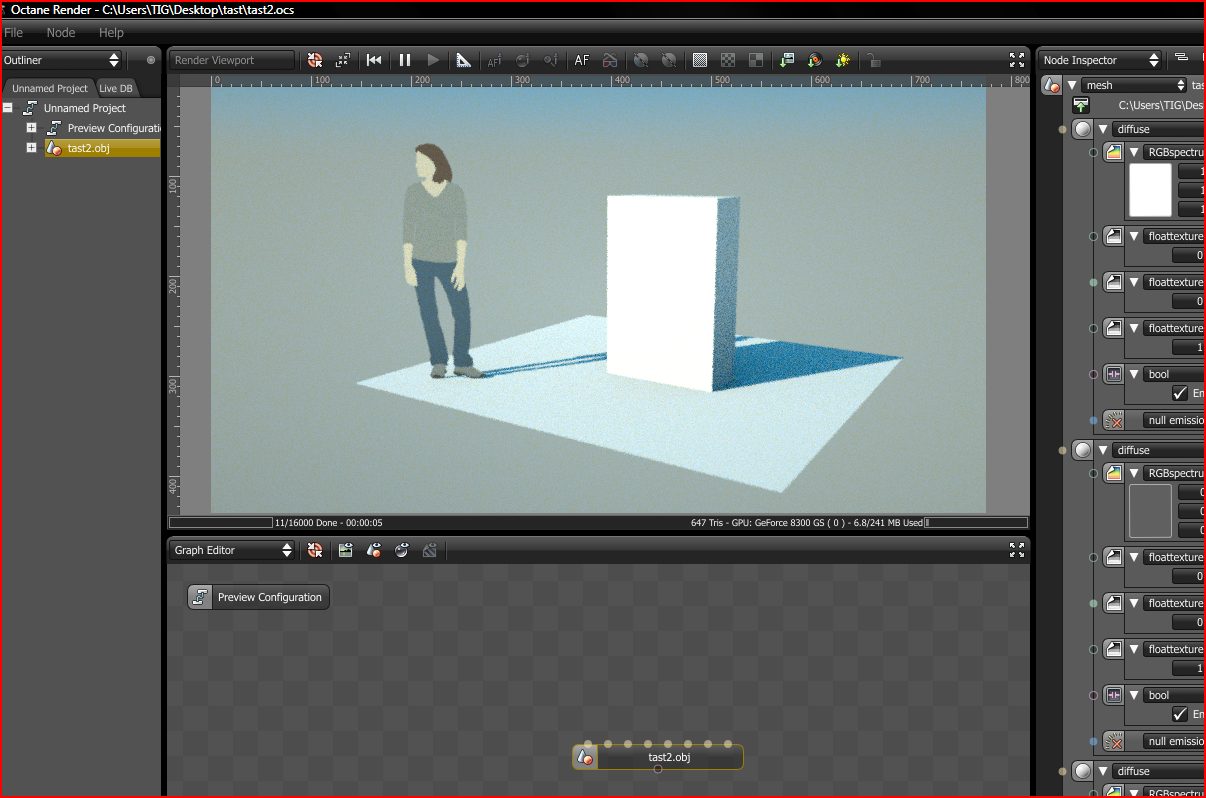Open the File menu
Image resolution: width=1206 pixels, height=798 pixels.
point(14,33)
